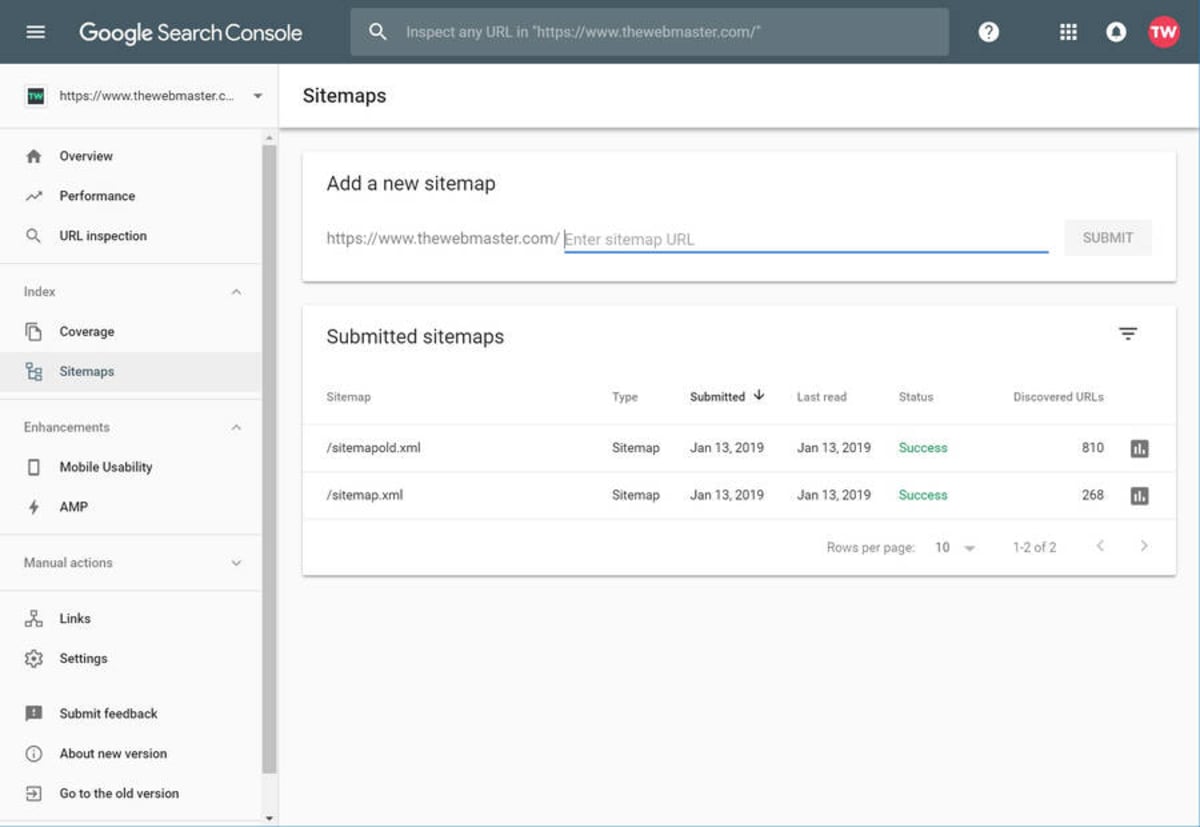Open the notifications bell icon

(x=1116, y=32)
